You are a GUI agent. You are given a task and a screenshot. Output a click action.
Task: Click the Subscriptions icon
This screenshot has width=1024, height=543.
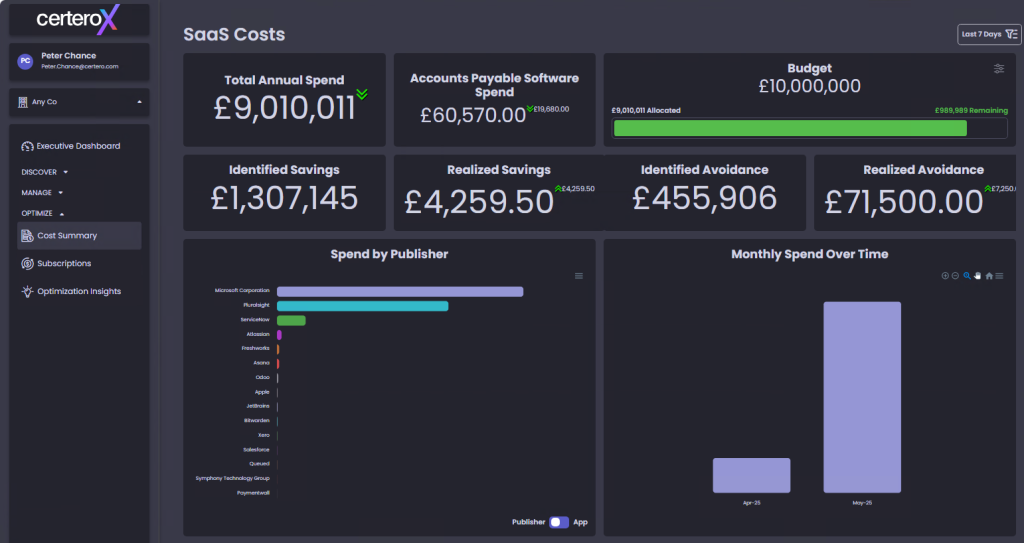[x=27, y=263]
